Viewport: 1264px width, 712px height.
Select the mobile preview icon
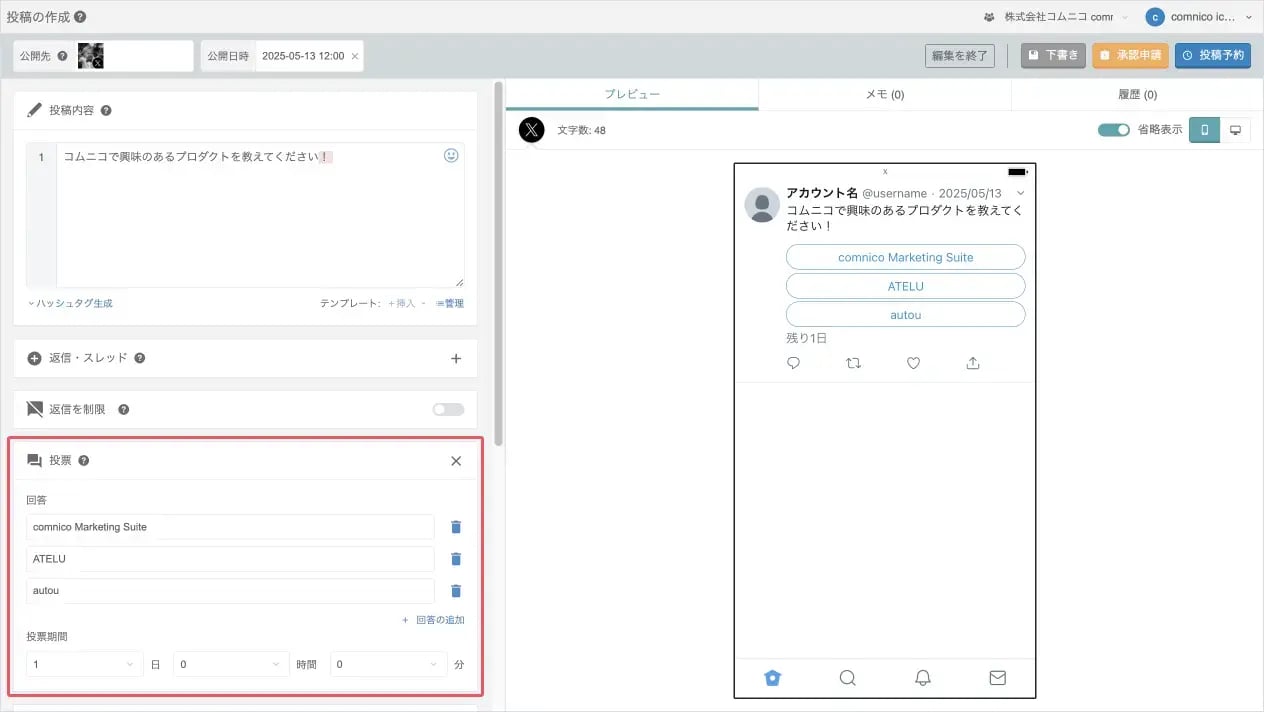pos(1204,130)
